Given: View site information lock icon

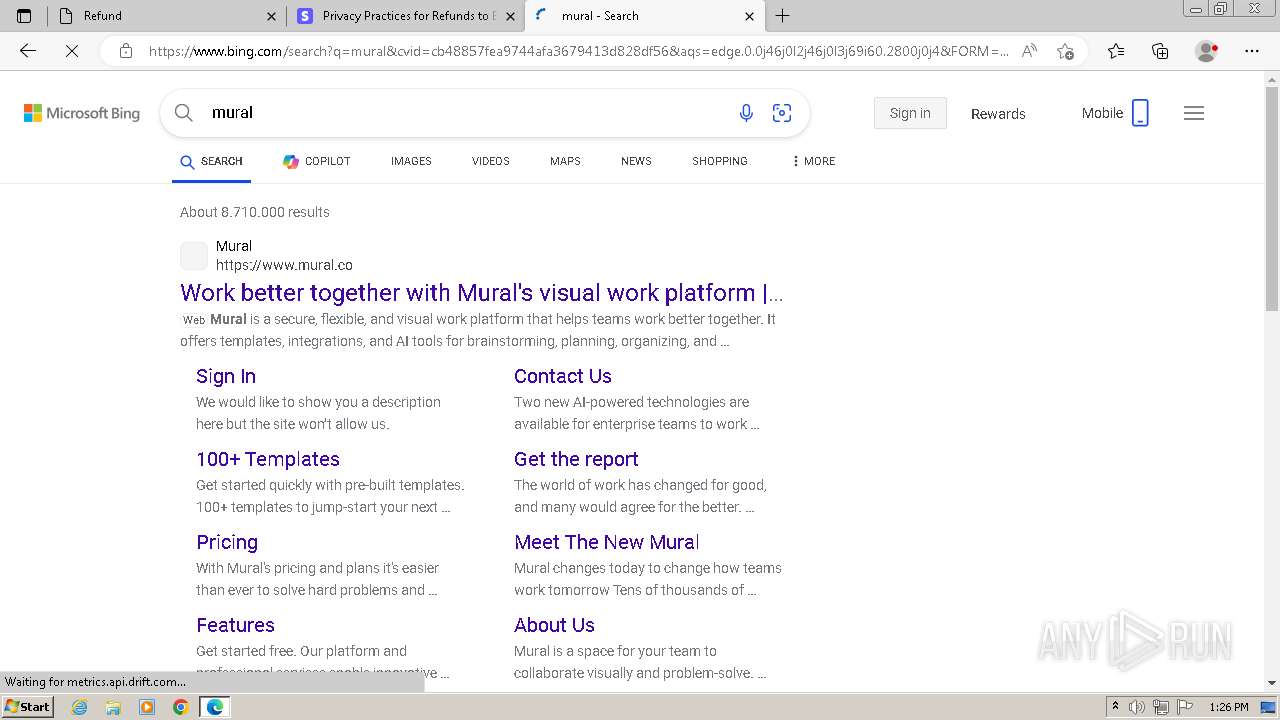Looking at the screenshot, I should (125, 51).
